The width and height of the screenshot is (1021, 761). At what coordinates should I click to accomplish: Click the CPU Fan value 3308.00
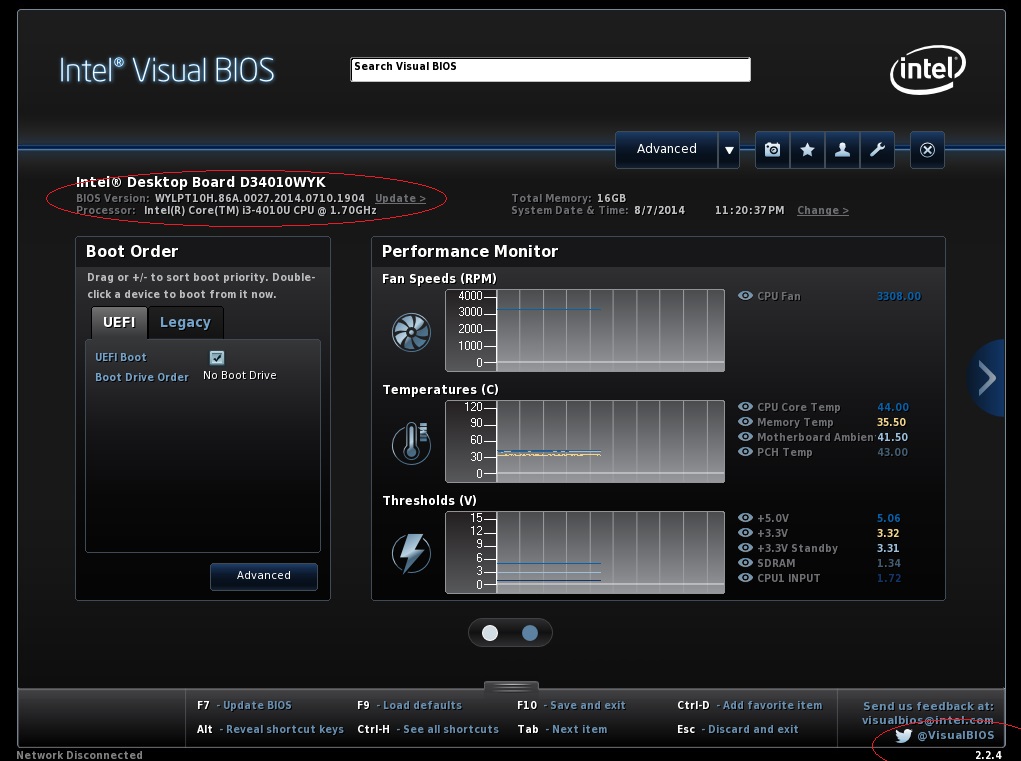(x=899, y=296)
